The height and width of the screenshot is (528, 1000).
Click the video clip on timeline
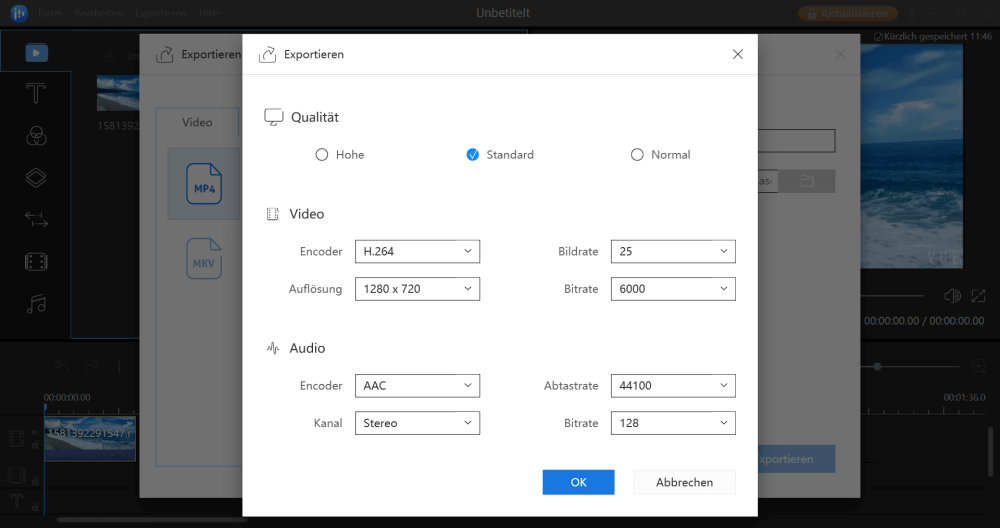pos(90,439)
